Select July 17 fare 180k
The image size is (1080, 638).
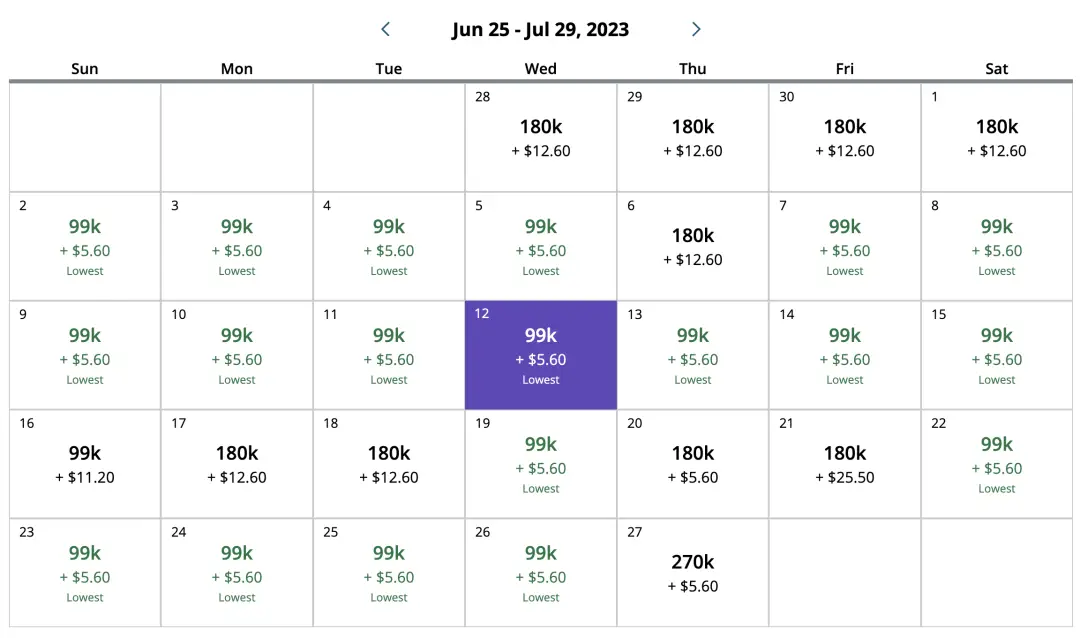[x=237, y=464]
